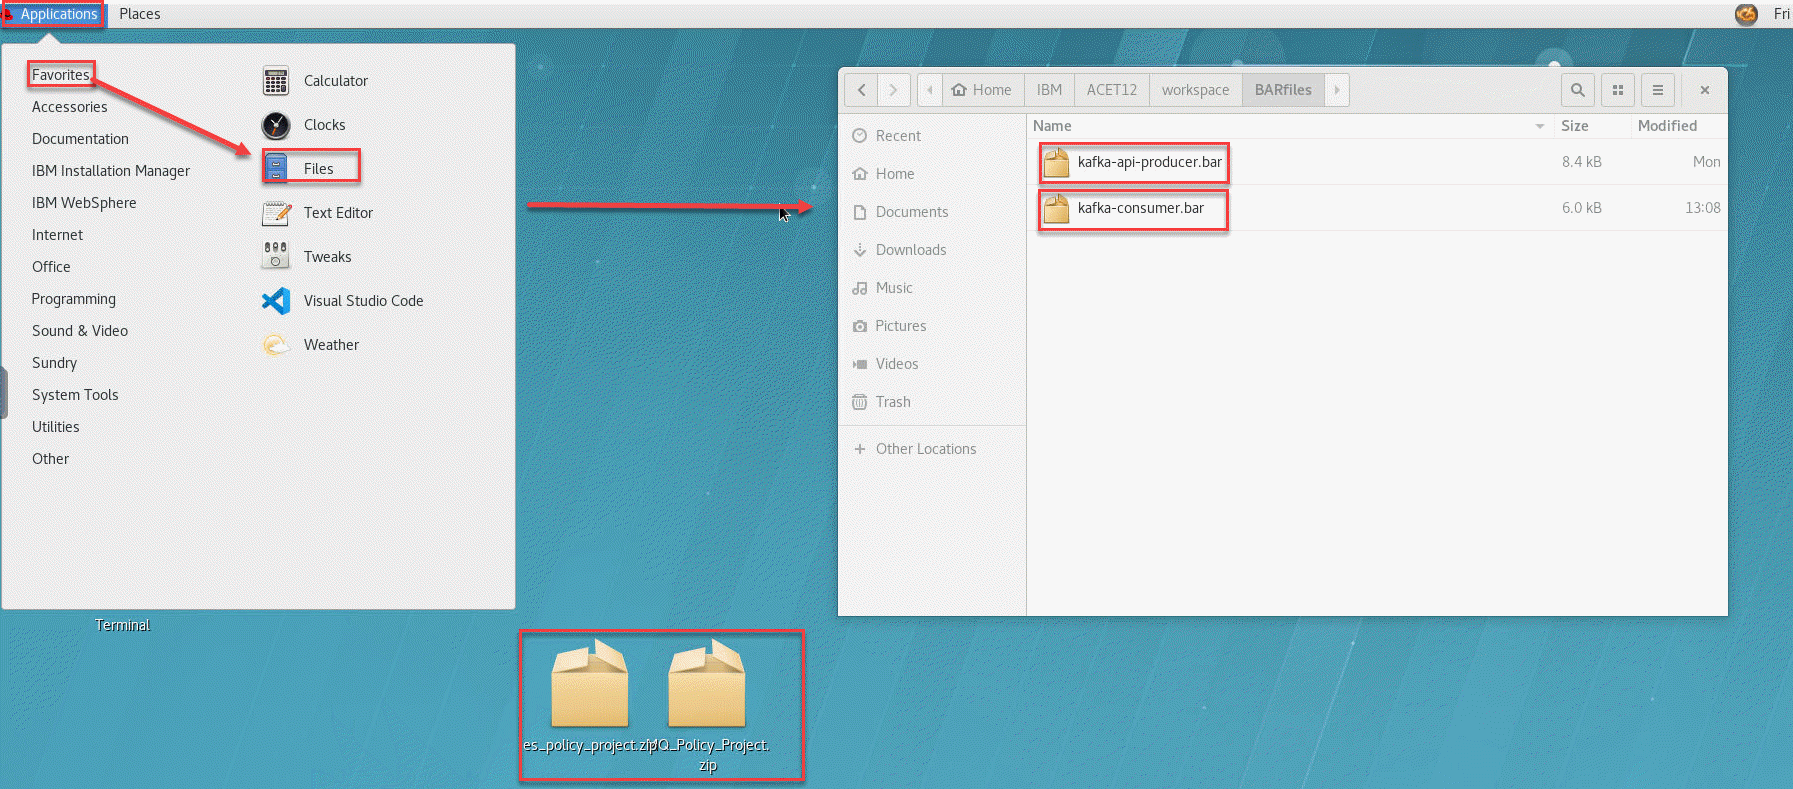The image size is (1793, 789).
Task: Navigate back in file manager
Action: [861, 90]
